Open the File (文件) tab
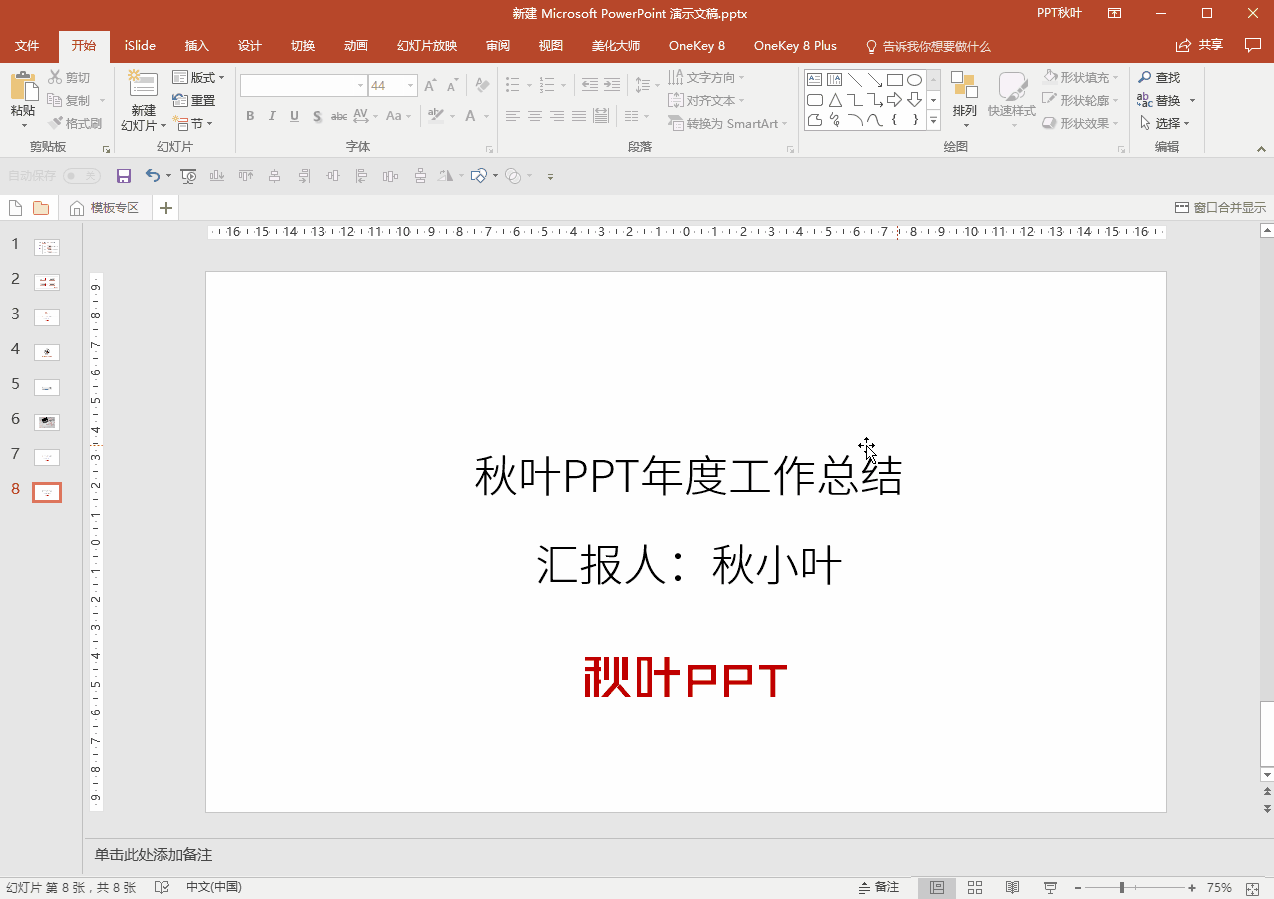The width and height of the screenshot is (1274, 899). pyautogui.click(x=27, y=46)
